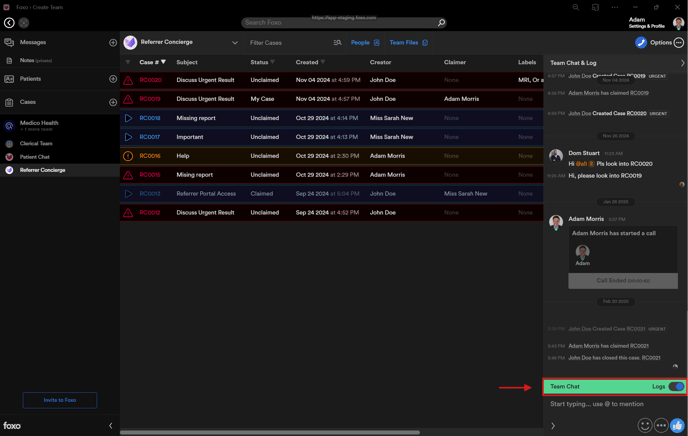Click the filter funnel icon in table header
This screenshot has height=436, width=688.
tap(128, 62)
